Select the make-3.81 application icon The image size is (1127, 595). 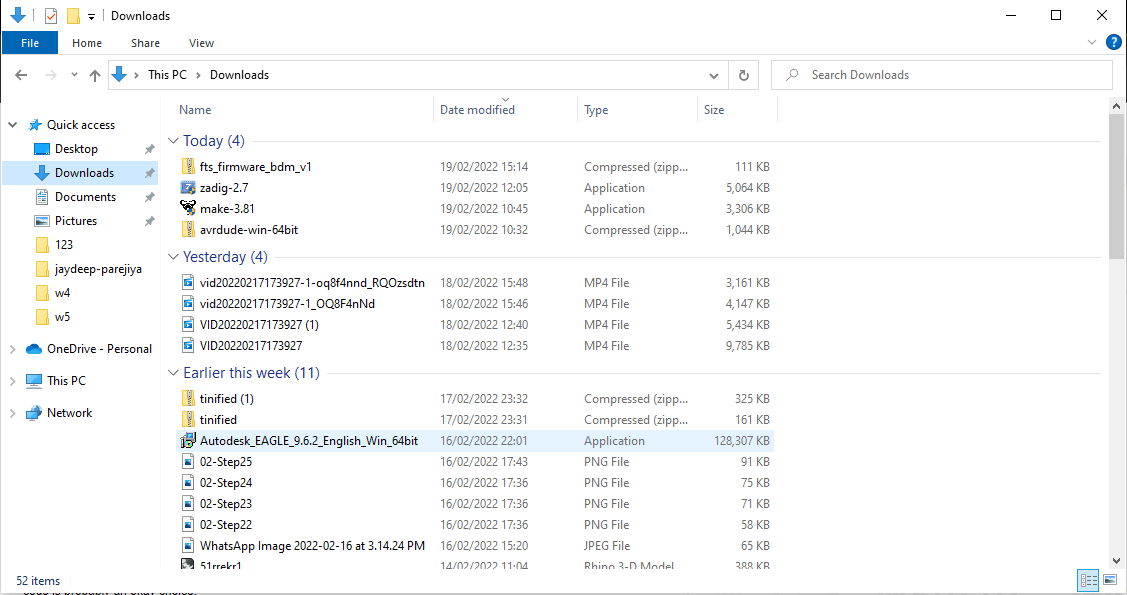pos(188,208)
